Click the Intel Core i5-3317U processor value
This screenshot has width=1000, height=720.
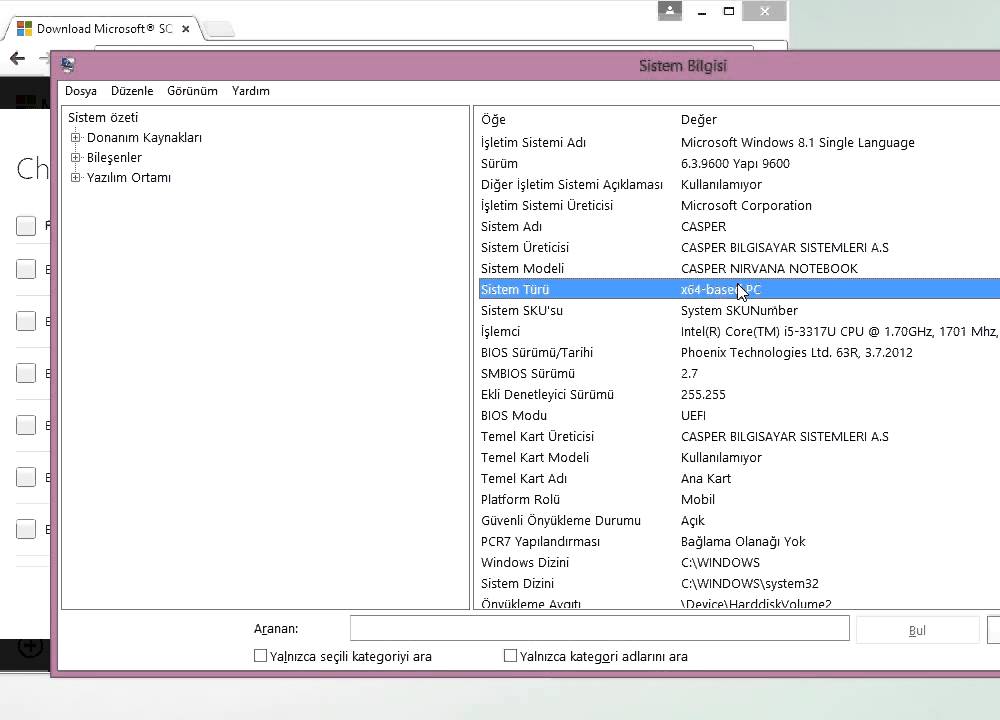coord(840,332)
